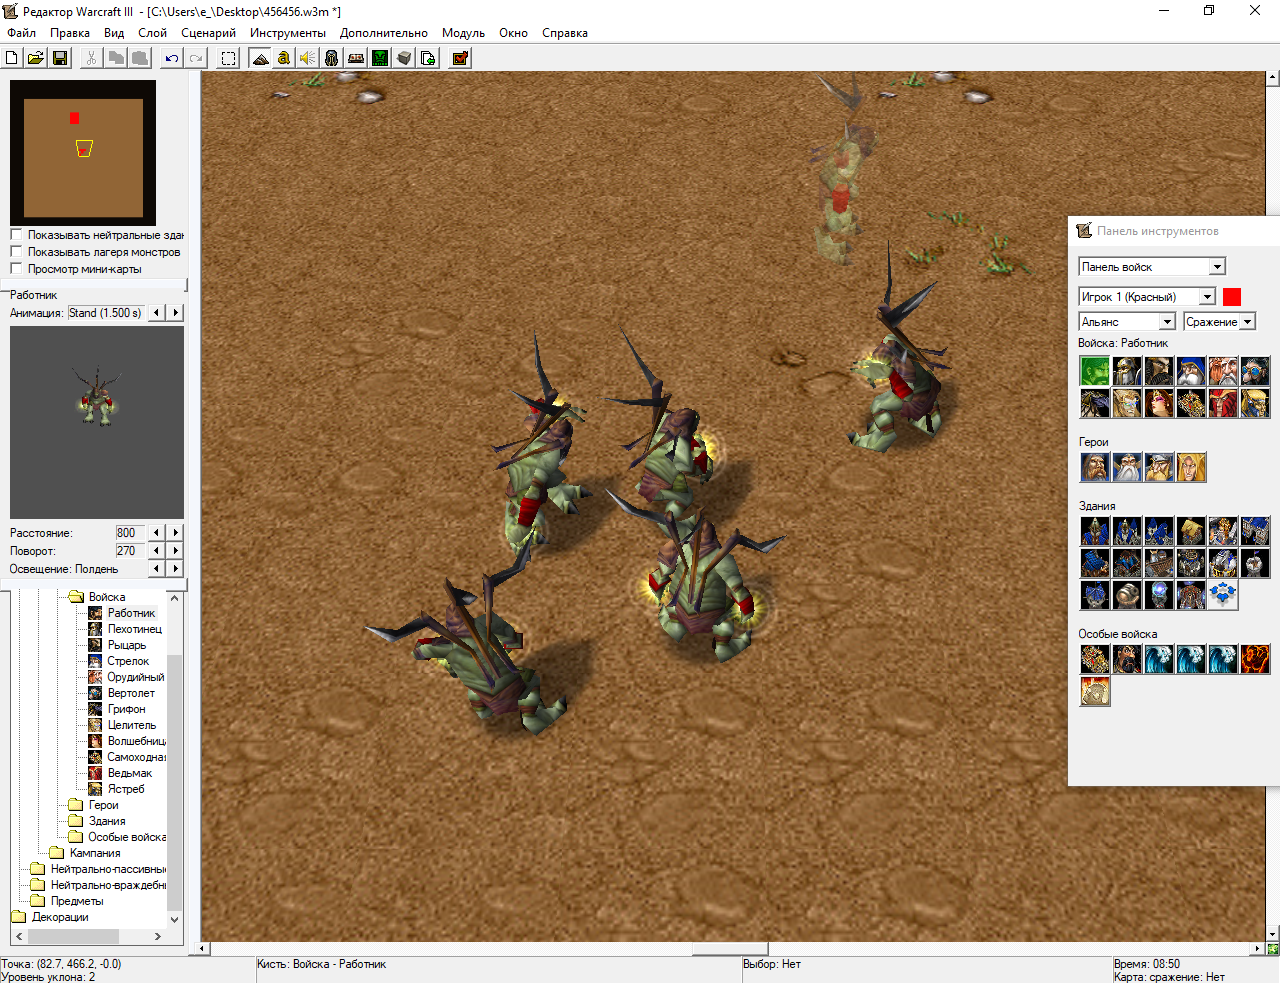The height and width of the screenshot is (984, 1280).
Task: Open the Файл menu
Action: 21,33
